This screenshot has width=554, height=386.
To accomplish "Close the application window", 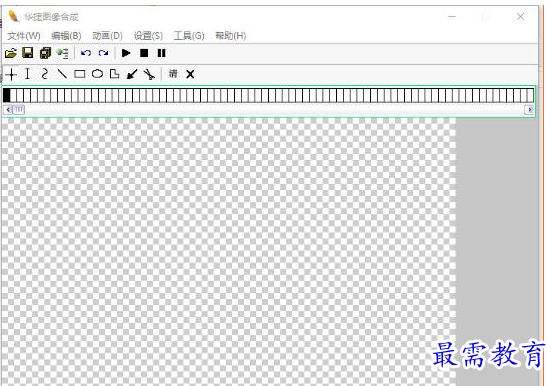I will click(x=520, y=16).
